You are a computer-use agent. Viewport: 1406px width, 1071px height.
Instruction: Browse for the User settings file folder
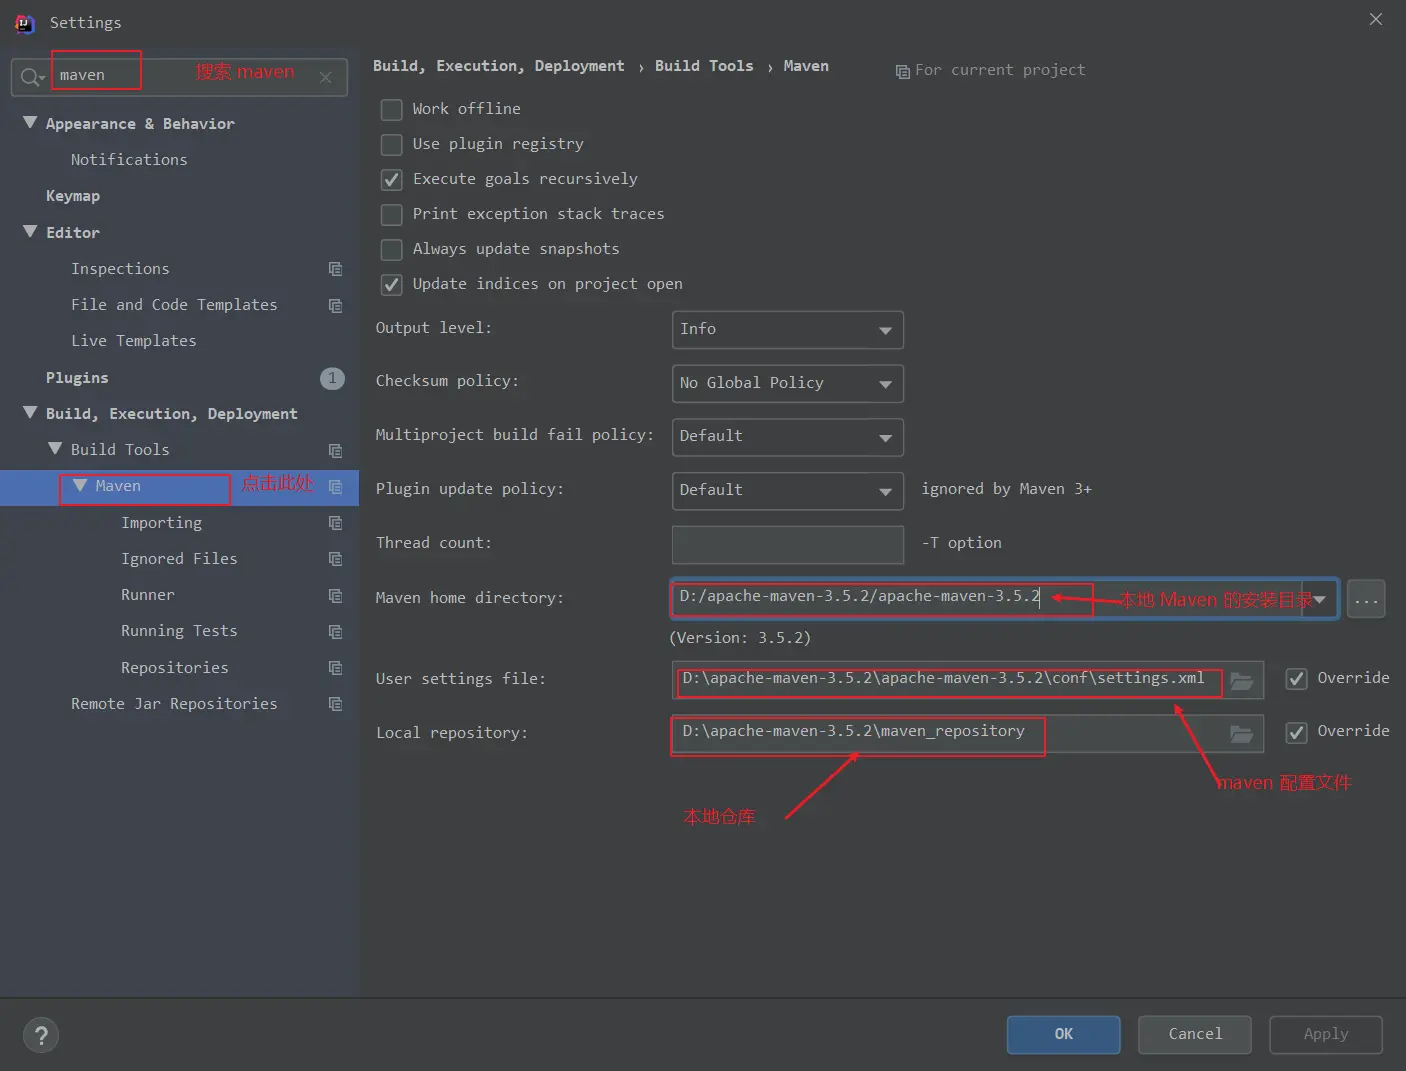pyautogui.click(x=1241, y=680)
